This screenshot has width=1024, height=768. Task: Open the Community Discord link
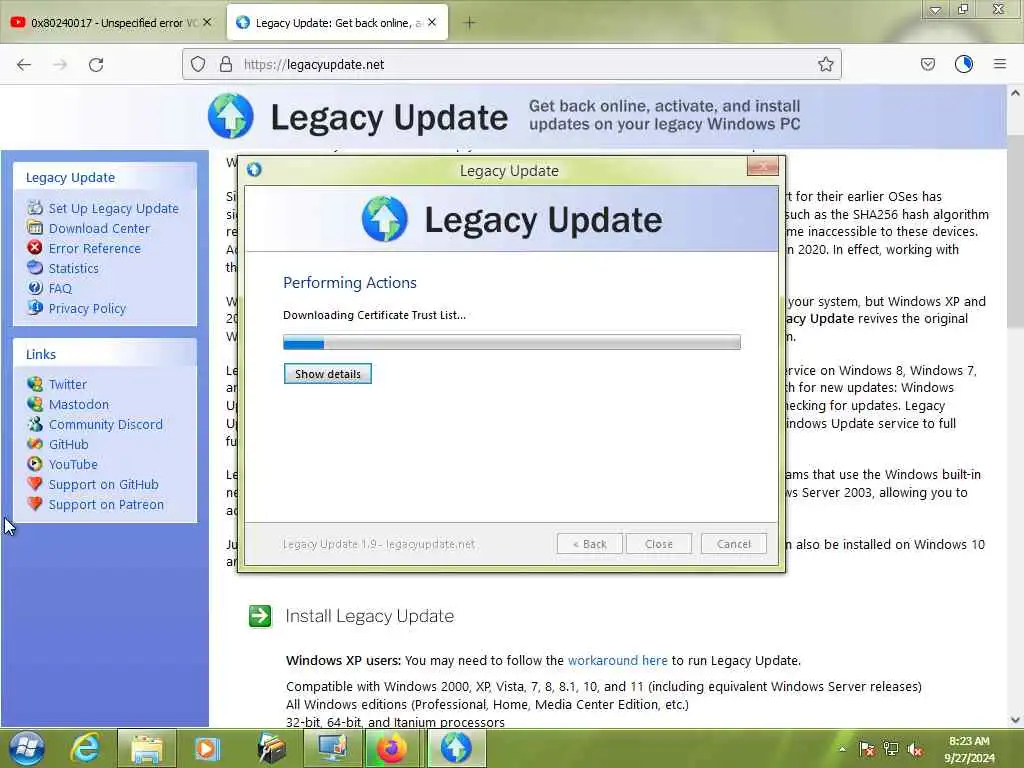tap(105, 424)
